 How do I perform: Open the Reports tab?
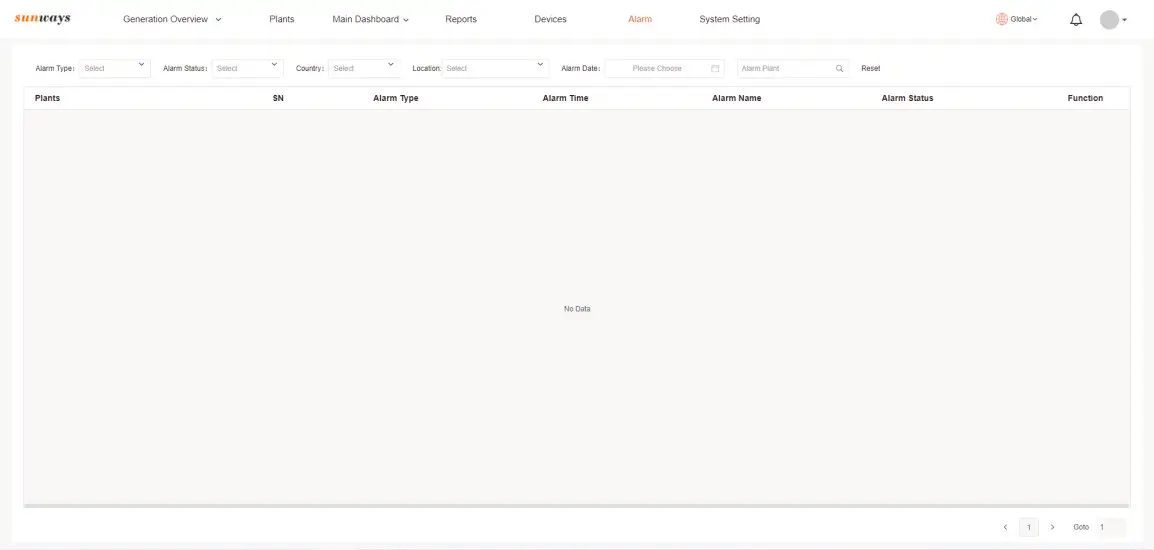click(x=461, y=19)
